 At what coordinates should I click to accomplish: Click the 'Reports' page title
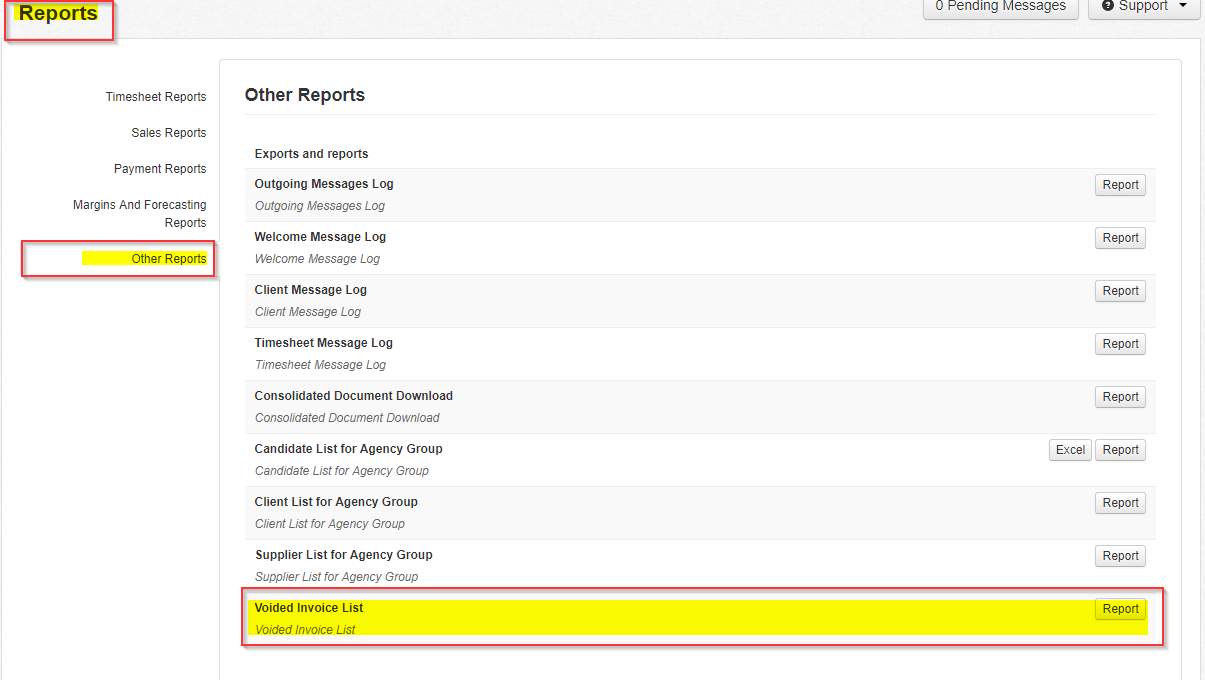[59, 14]
